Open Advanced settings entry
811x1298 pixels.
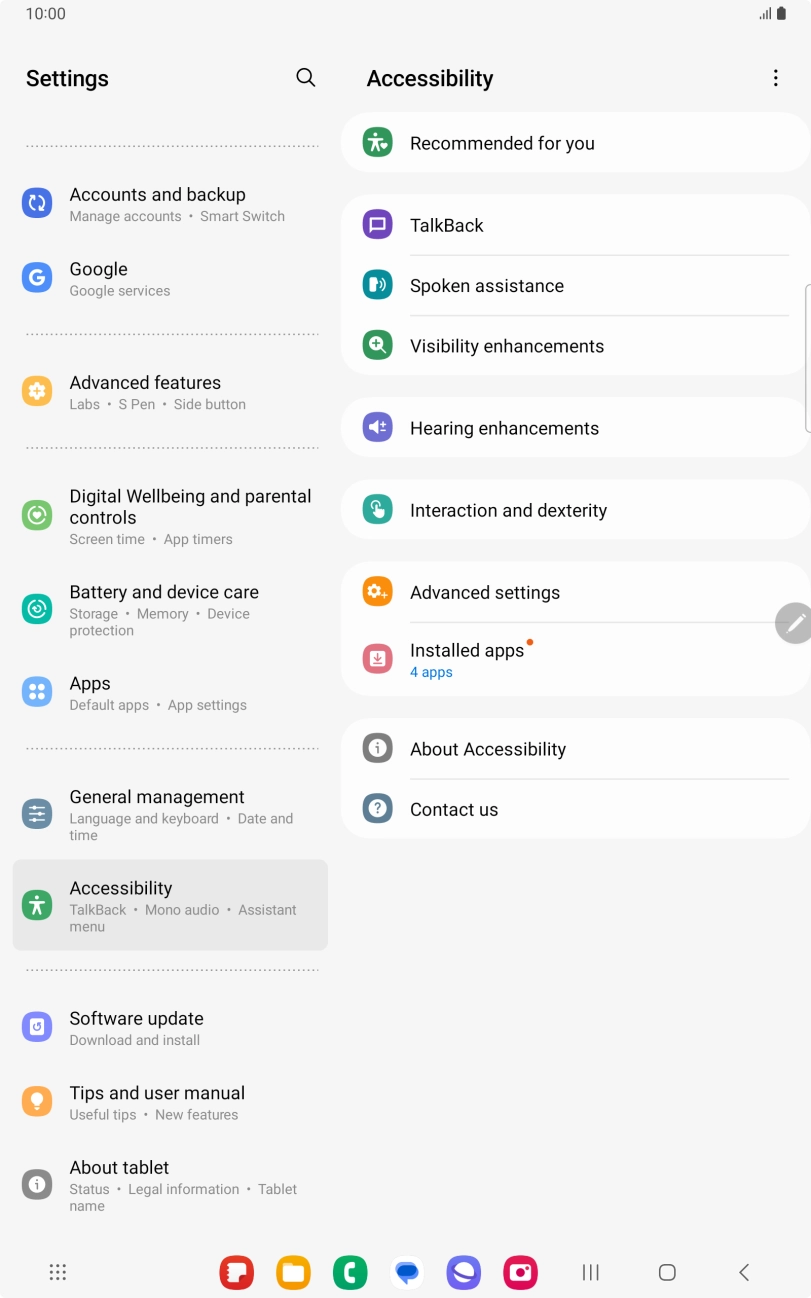click(x=575, y=592)
